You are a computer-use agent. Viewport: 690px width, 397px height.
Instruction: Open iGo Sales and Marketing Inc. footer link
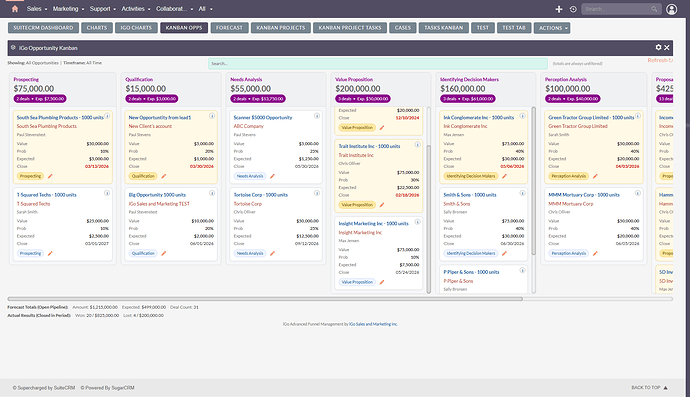click(373, 324)
